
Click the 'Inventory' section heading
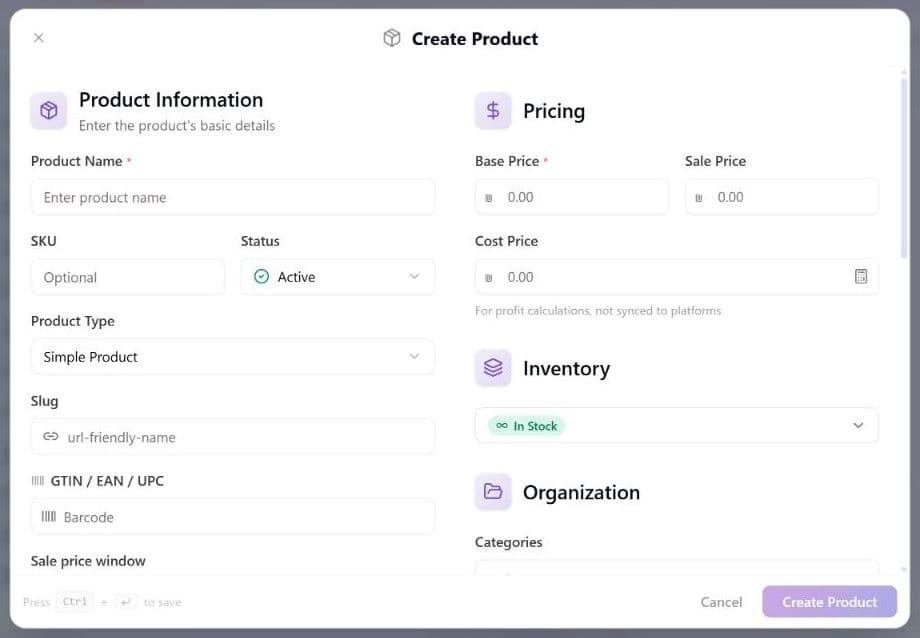pyautogui.click(x=566, y=369)
